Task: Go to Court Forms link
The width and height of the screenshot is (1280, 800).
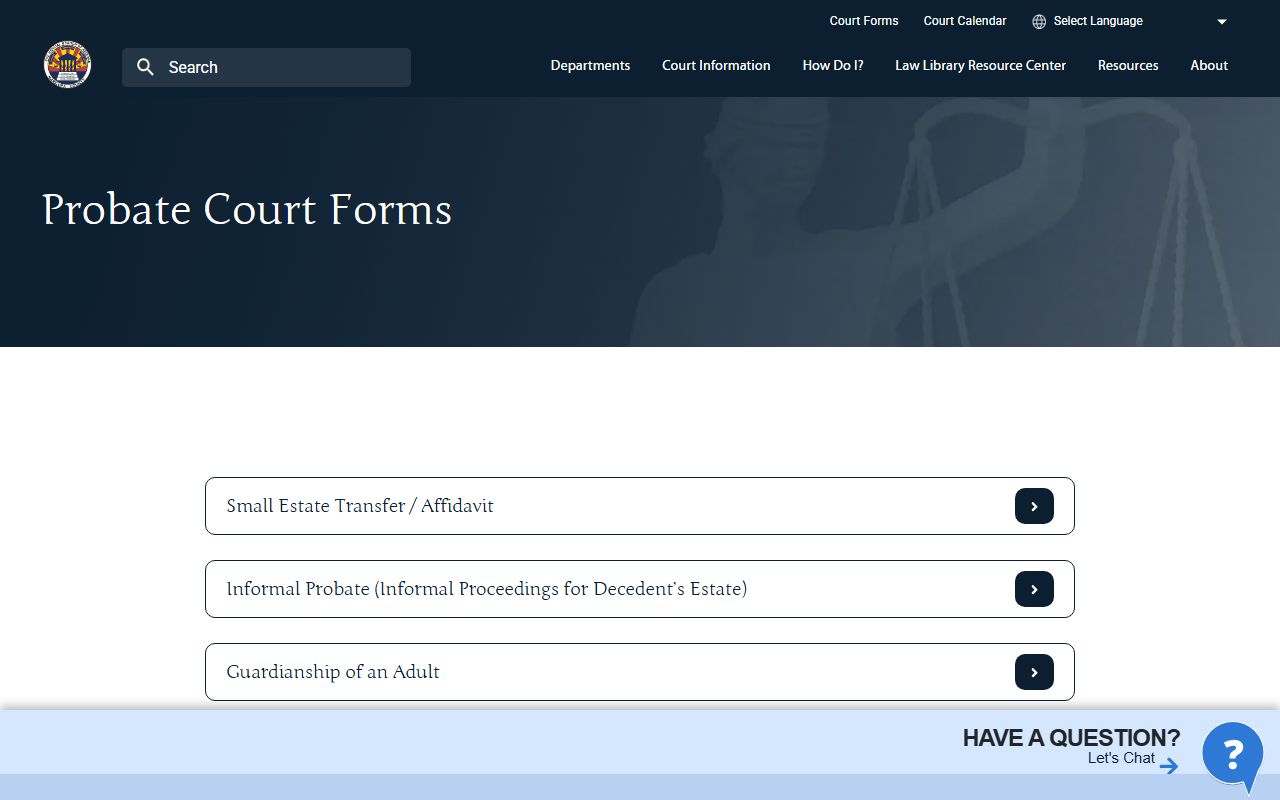Action: tap(864, 21)
